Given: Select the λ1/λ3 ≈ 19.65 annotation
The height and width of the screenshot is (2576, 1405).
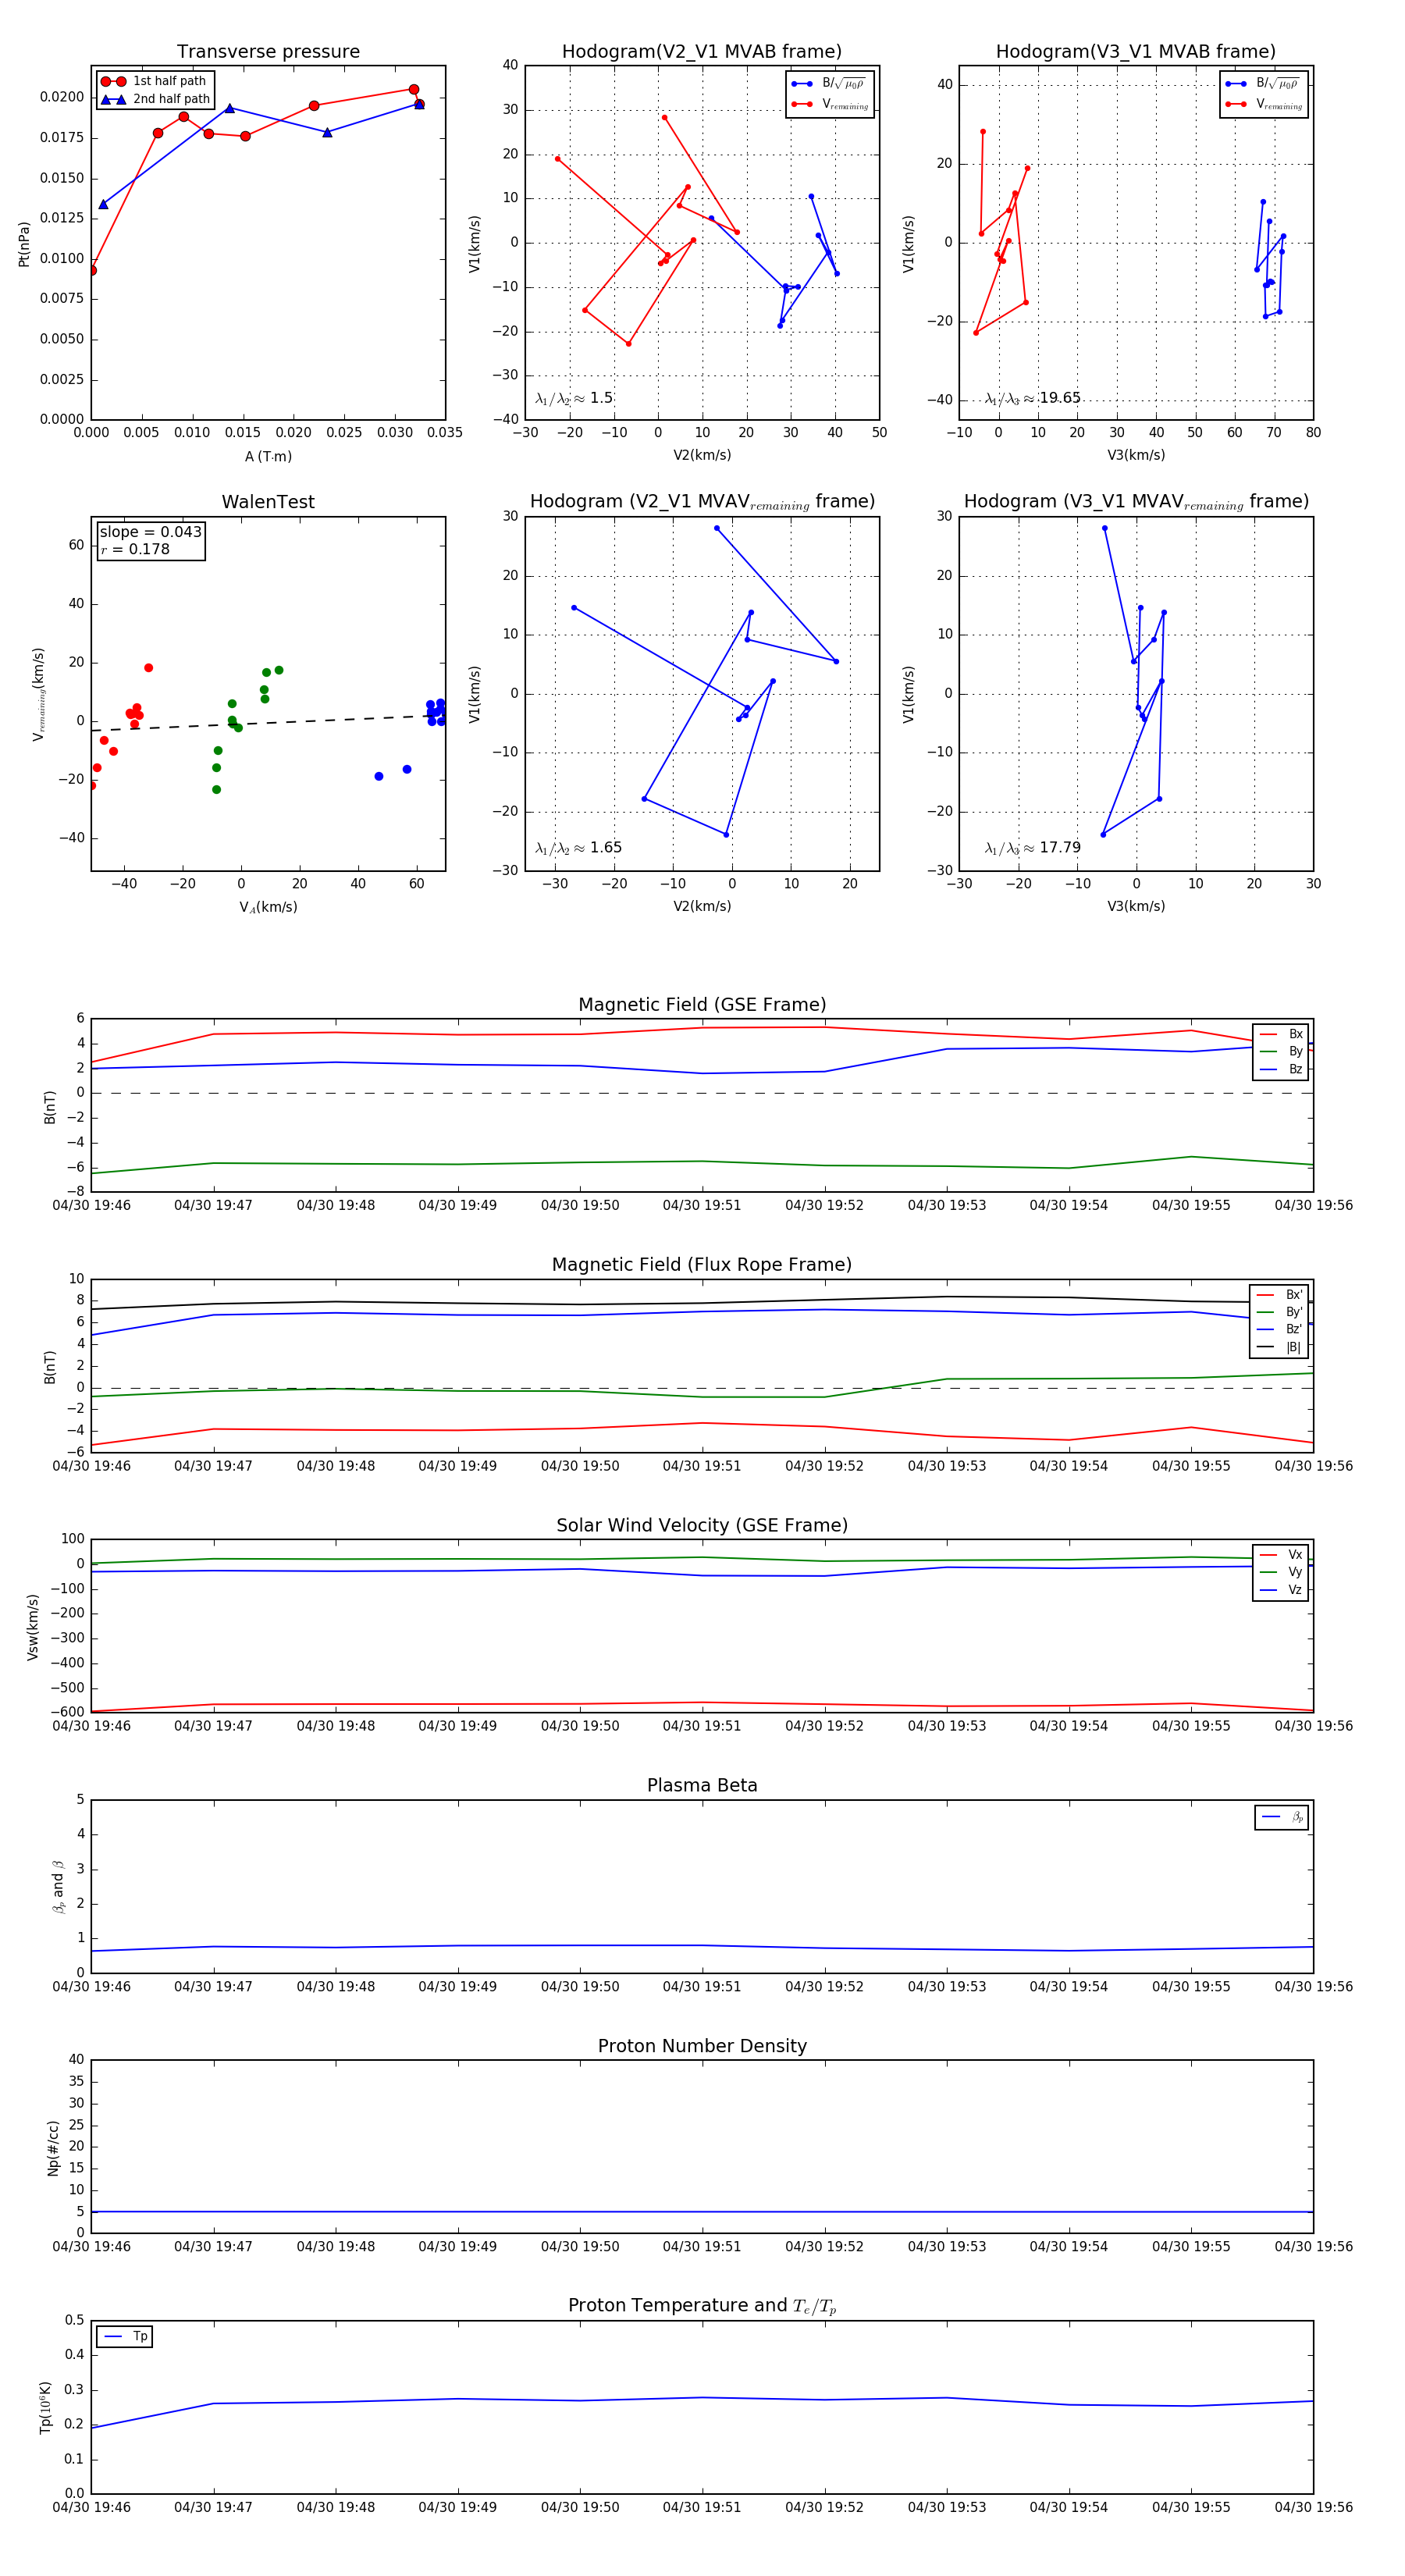Looking at the screenshot, I should click(1032, 398).
